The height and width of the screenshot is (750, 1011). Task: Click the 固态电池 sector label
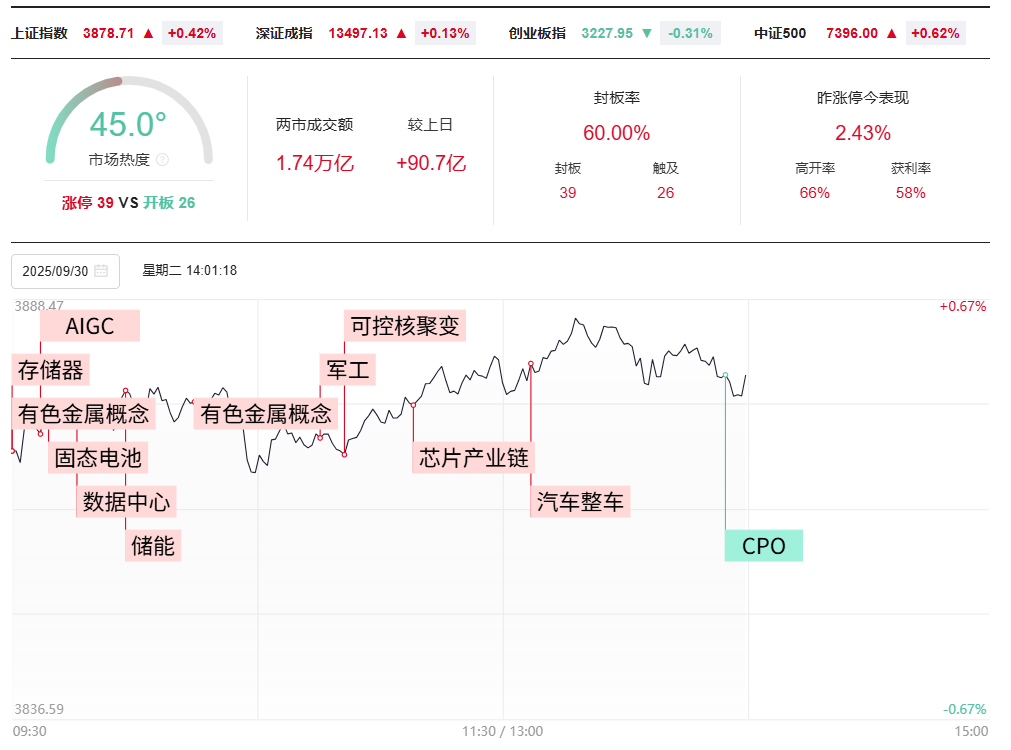[98, 458]
